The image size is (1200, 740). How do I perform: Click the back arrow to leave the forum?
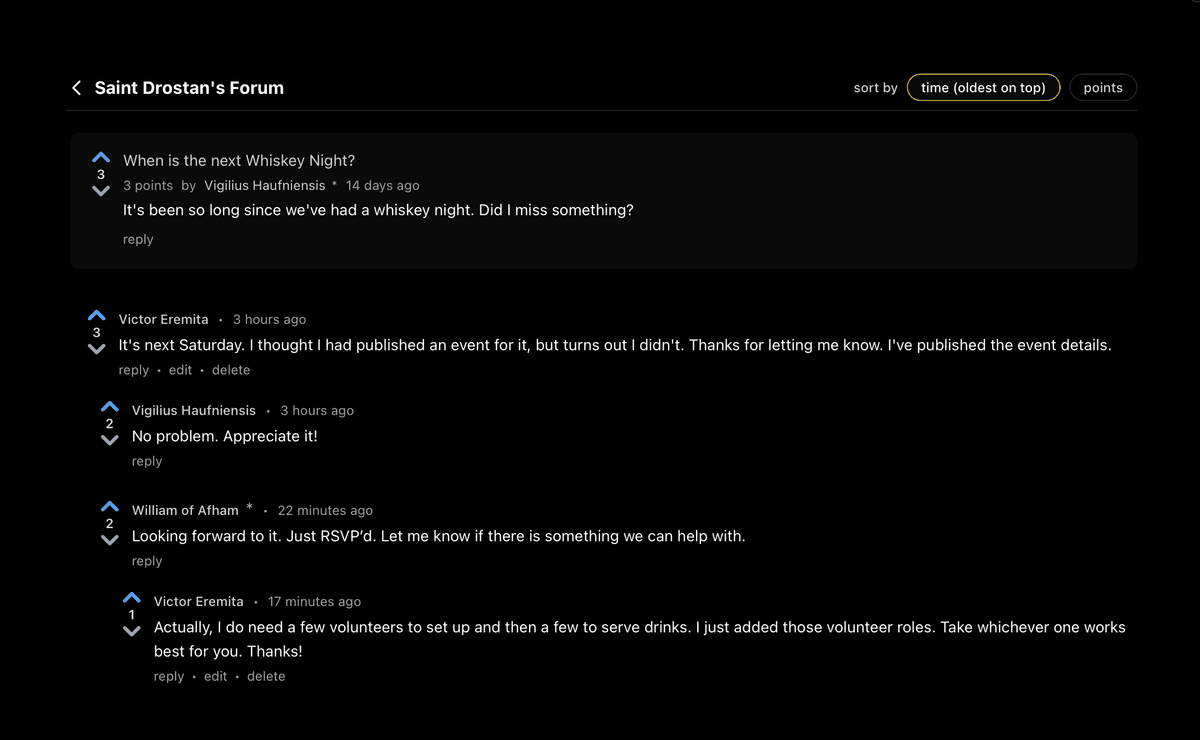coord(76,87)
